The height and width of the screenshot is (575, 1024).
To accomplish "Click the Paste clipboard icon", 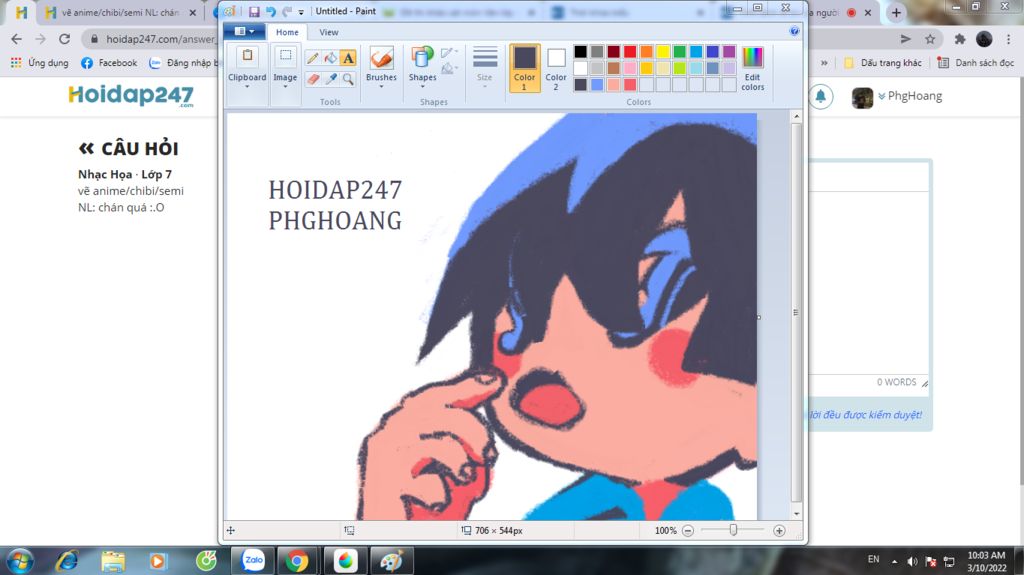I will [248, 57].
